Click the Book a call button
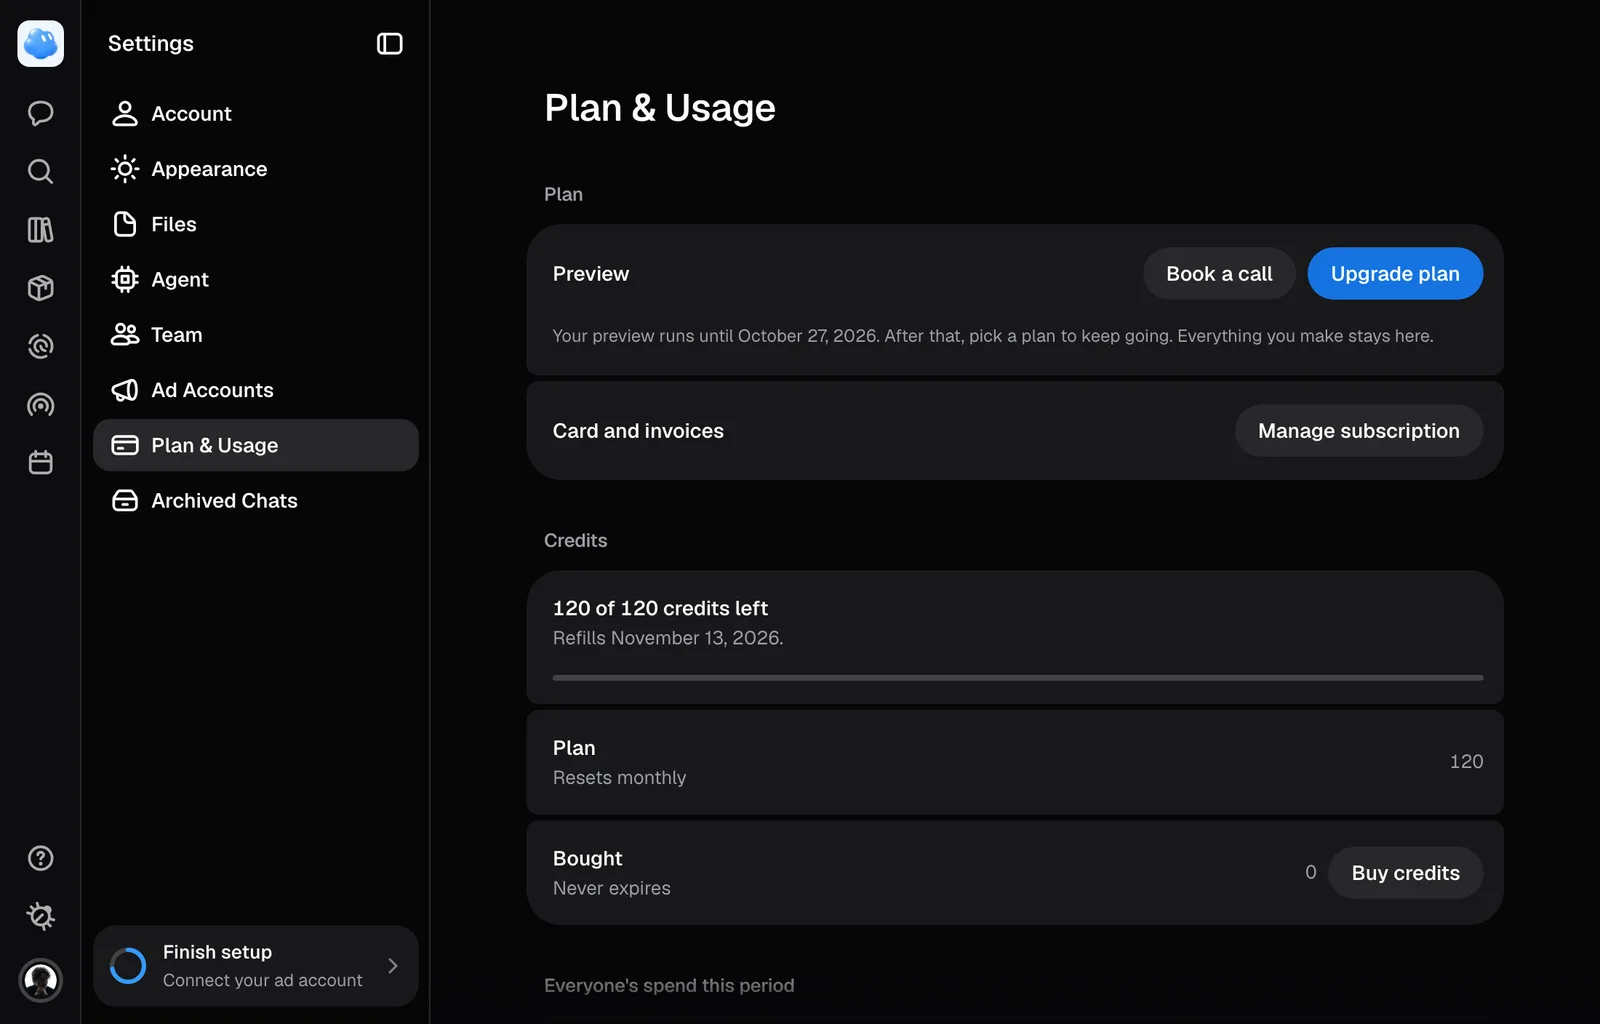 point(1219,274)
